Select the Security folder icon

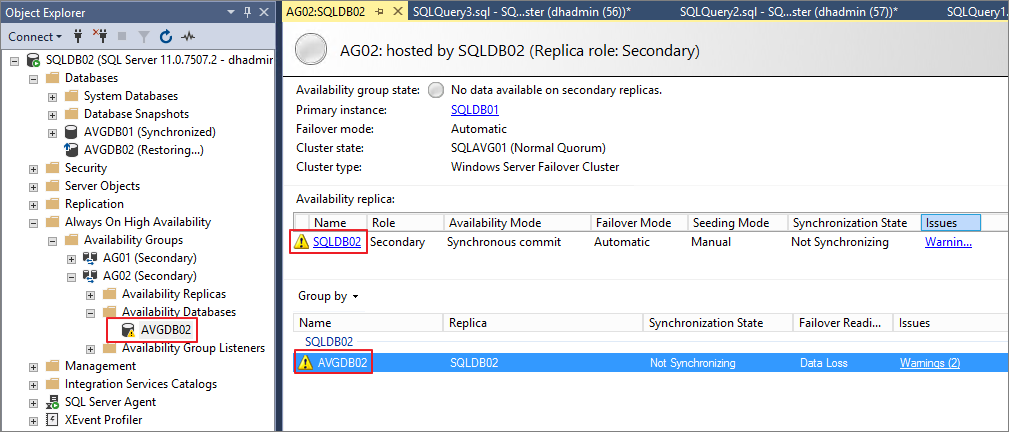pos(53,168)
